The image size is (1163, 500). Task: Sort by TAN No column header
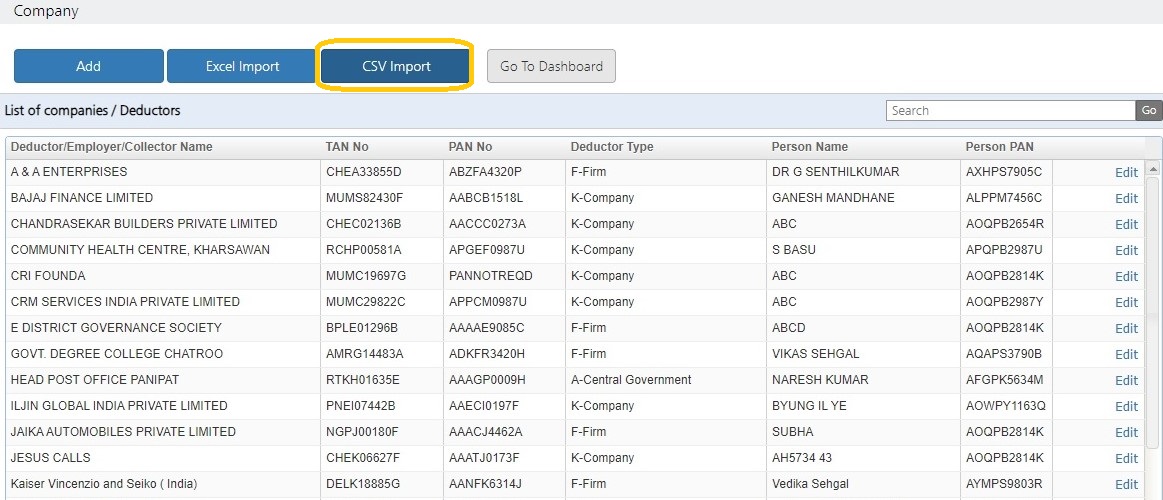tap(347, 147)
